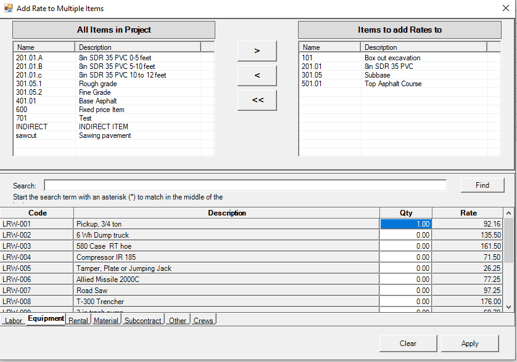This screenshot has height=362, width=517.
Task: Click the Code column header in rate grid
Action: 37,213
